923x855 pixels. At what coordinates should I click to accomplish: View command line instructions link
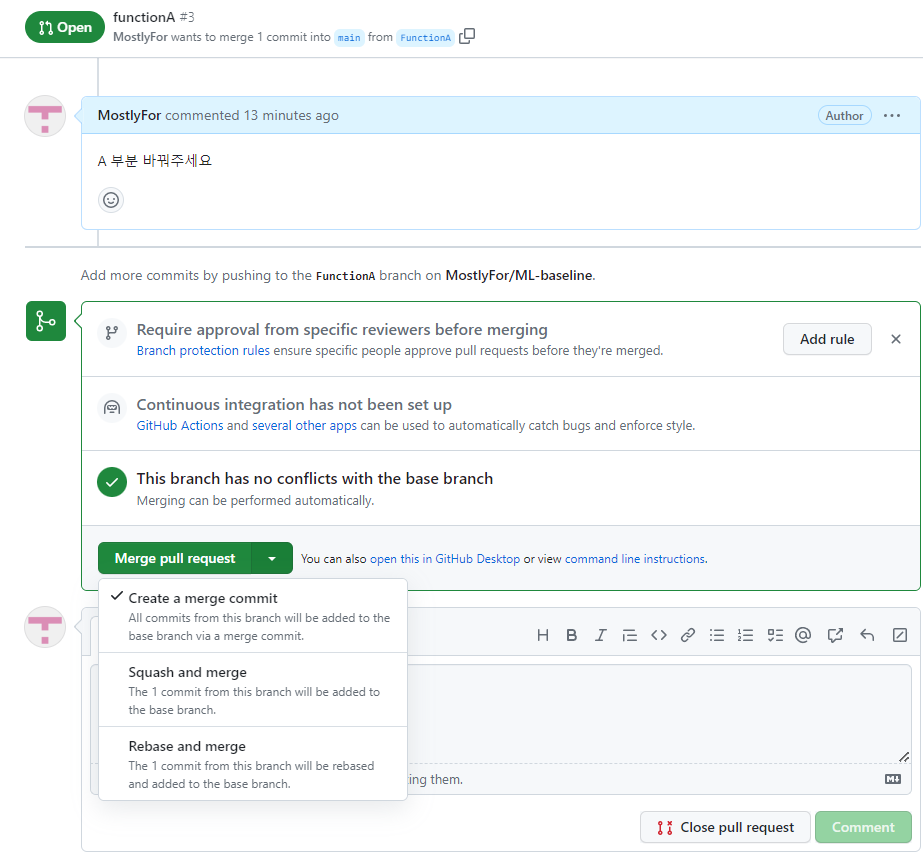(635, 559)
